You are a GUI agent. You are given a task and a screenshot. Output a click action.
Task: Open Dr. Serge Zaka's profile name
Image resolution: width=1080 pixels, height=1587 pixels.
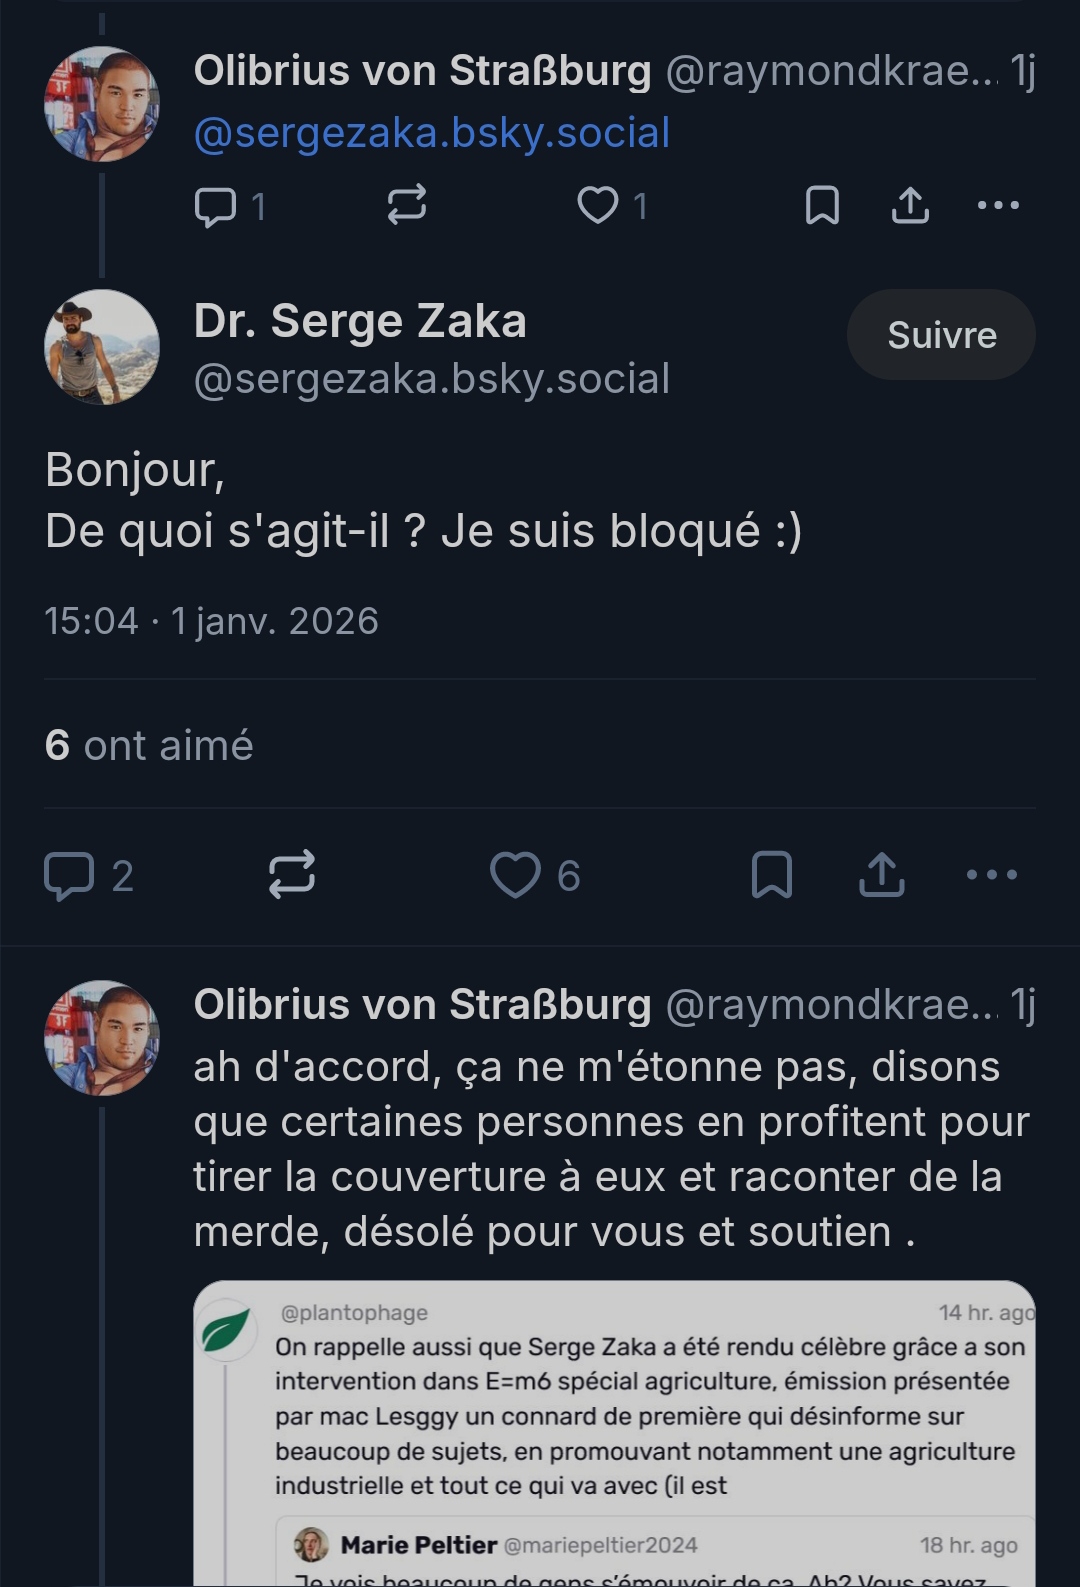(x=360, y=321)
